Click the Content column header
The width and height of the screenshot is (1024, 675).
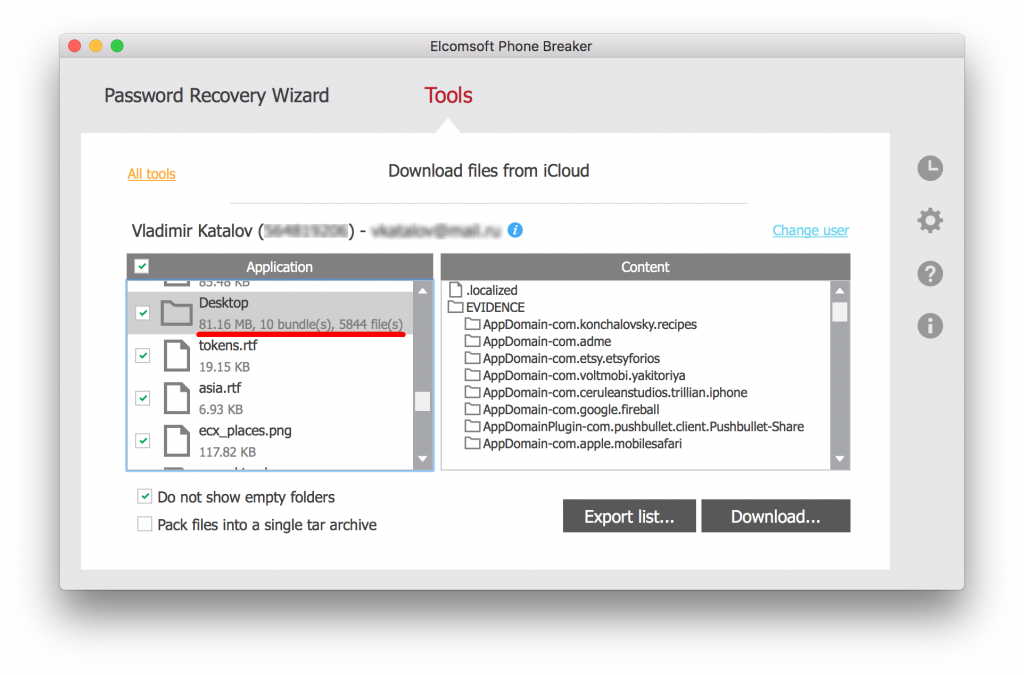coord(645,266)
